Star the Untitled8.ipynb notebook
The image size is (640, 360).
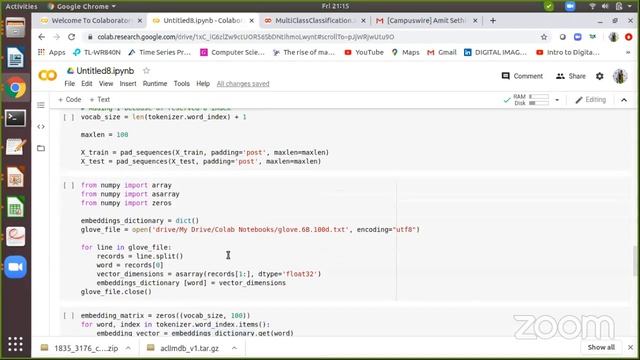tap(146, 71)
